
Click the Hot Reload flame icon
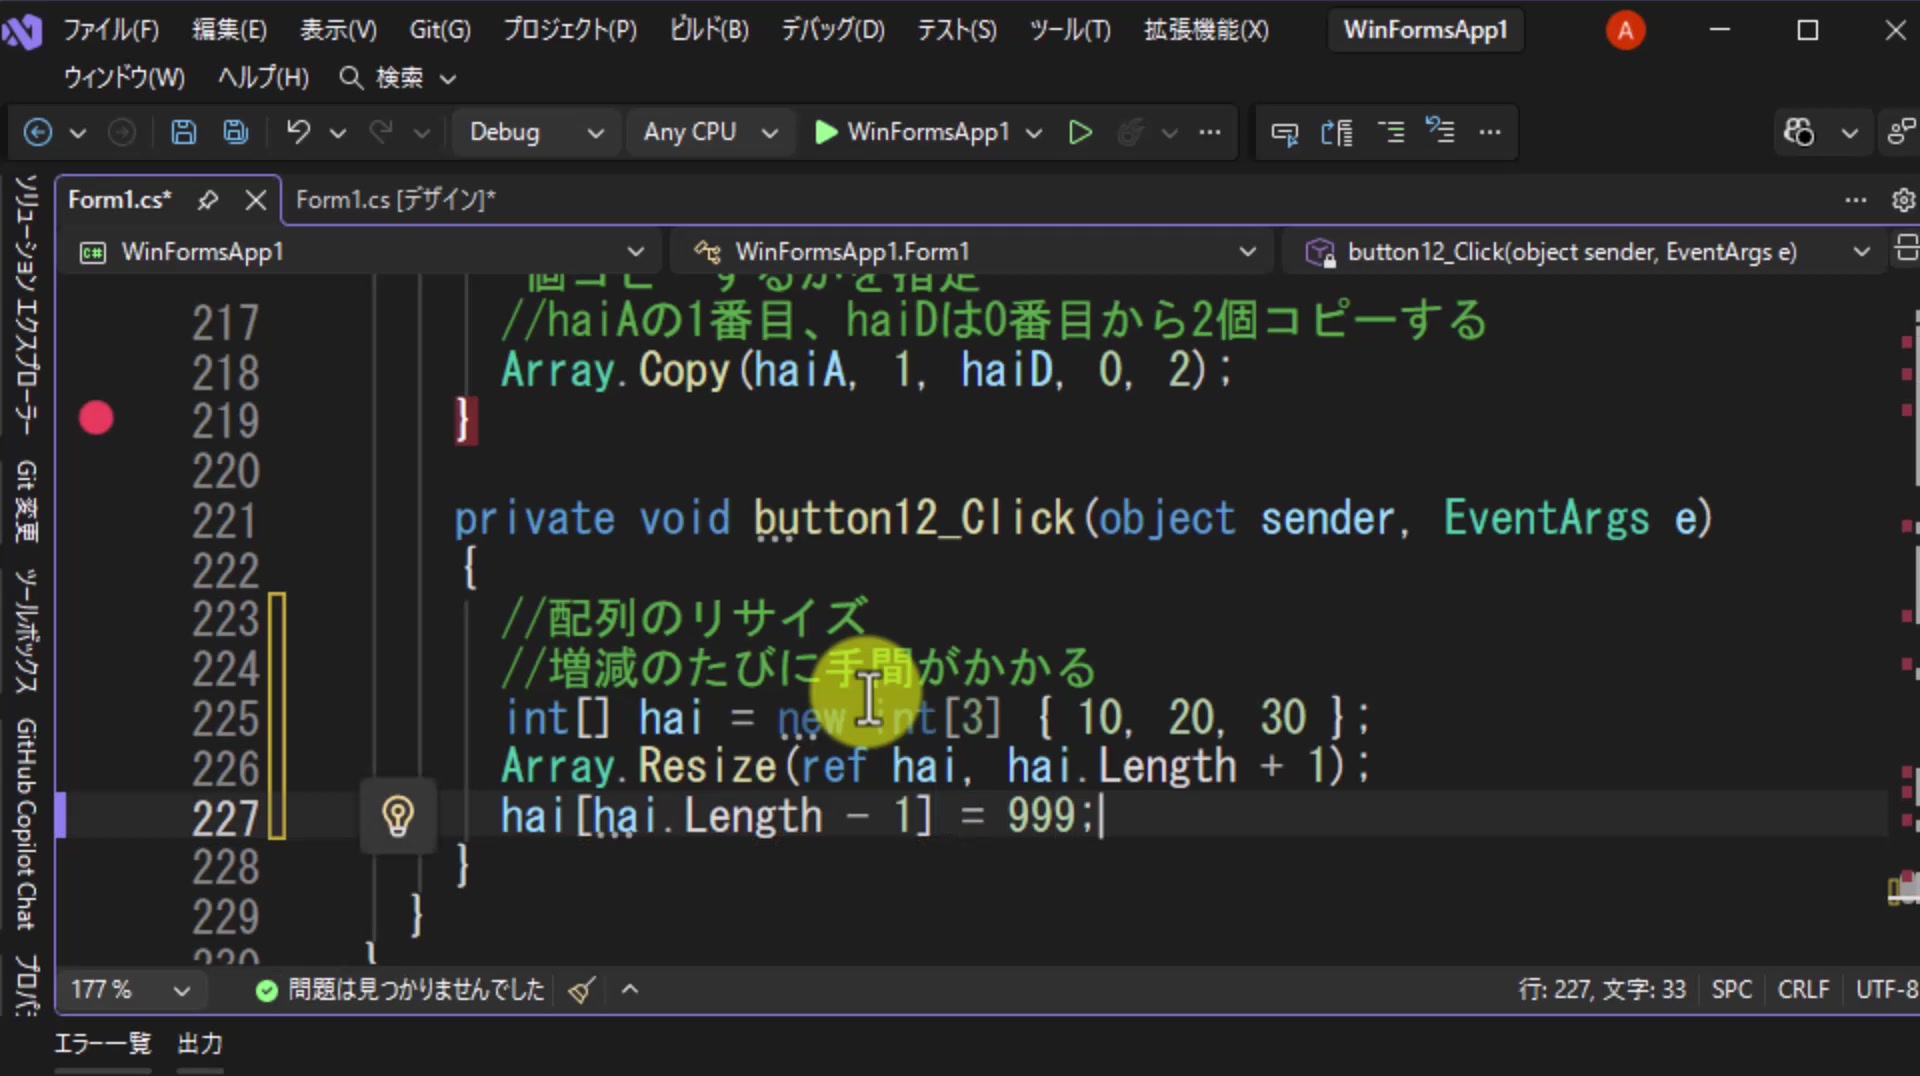point(1130,132)
